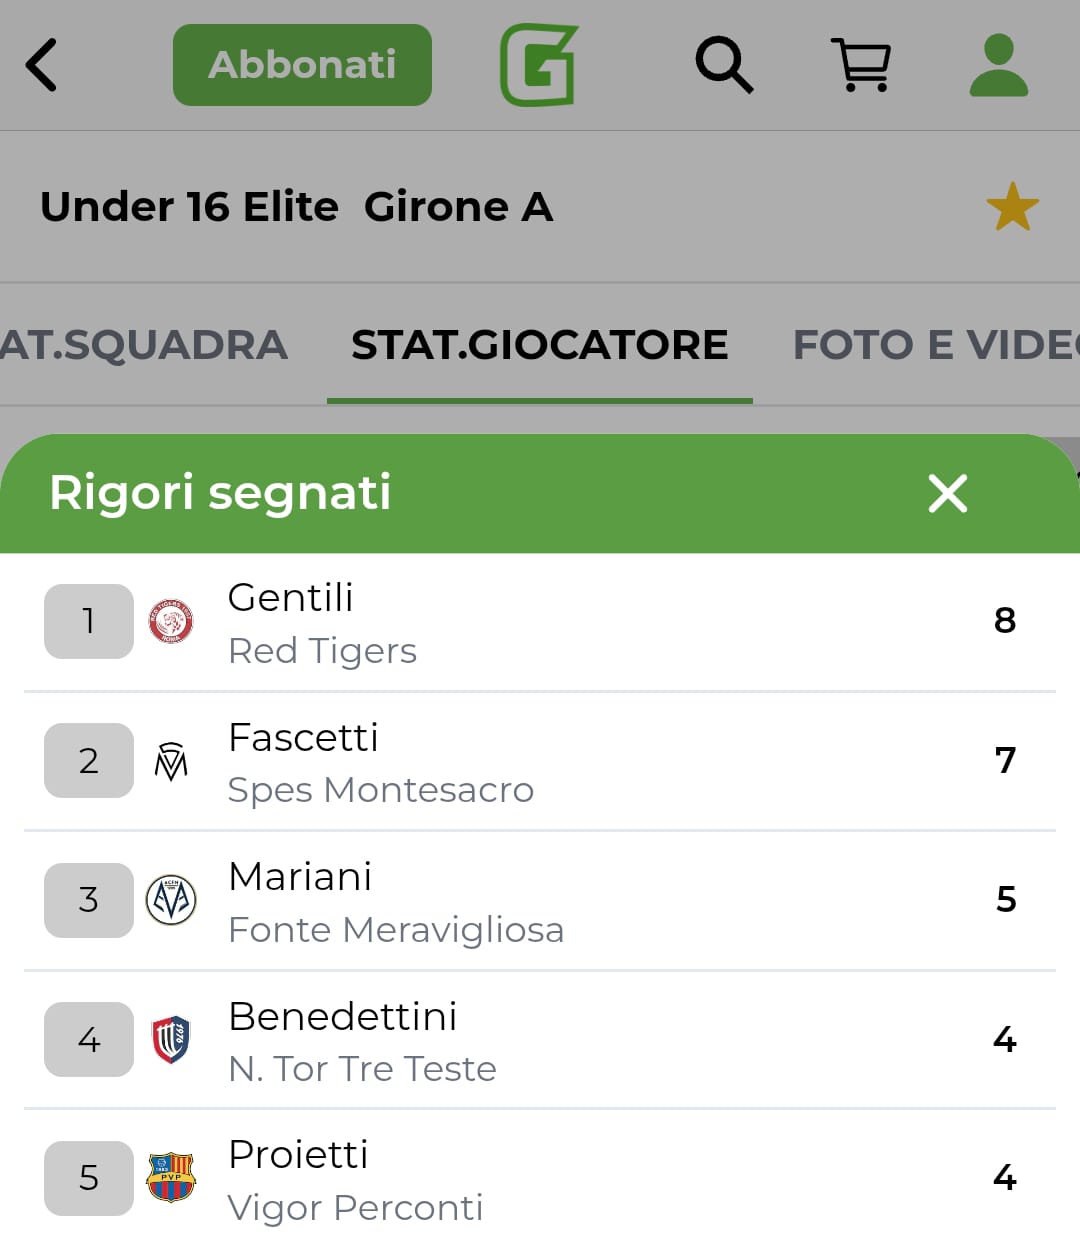This screenshot has height=1247, width=1080.
Task: Tap the Fonte Meravigliosa team crest
Action: click(x=171, y=900)
